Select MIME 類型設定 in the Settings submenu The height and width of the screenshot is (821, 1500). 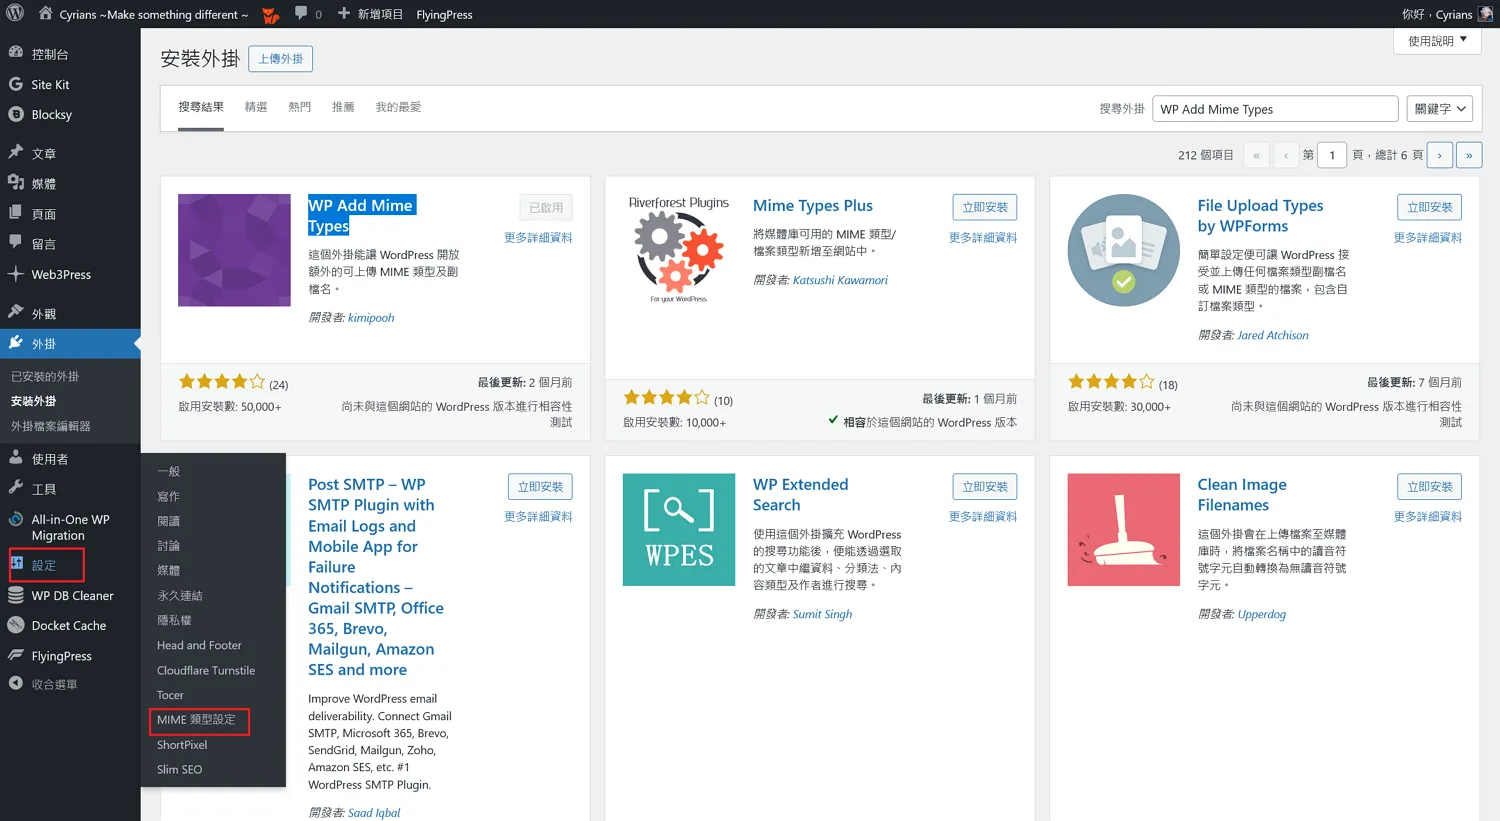tap(199, 719)
